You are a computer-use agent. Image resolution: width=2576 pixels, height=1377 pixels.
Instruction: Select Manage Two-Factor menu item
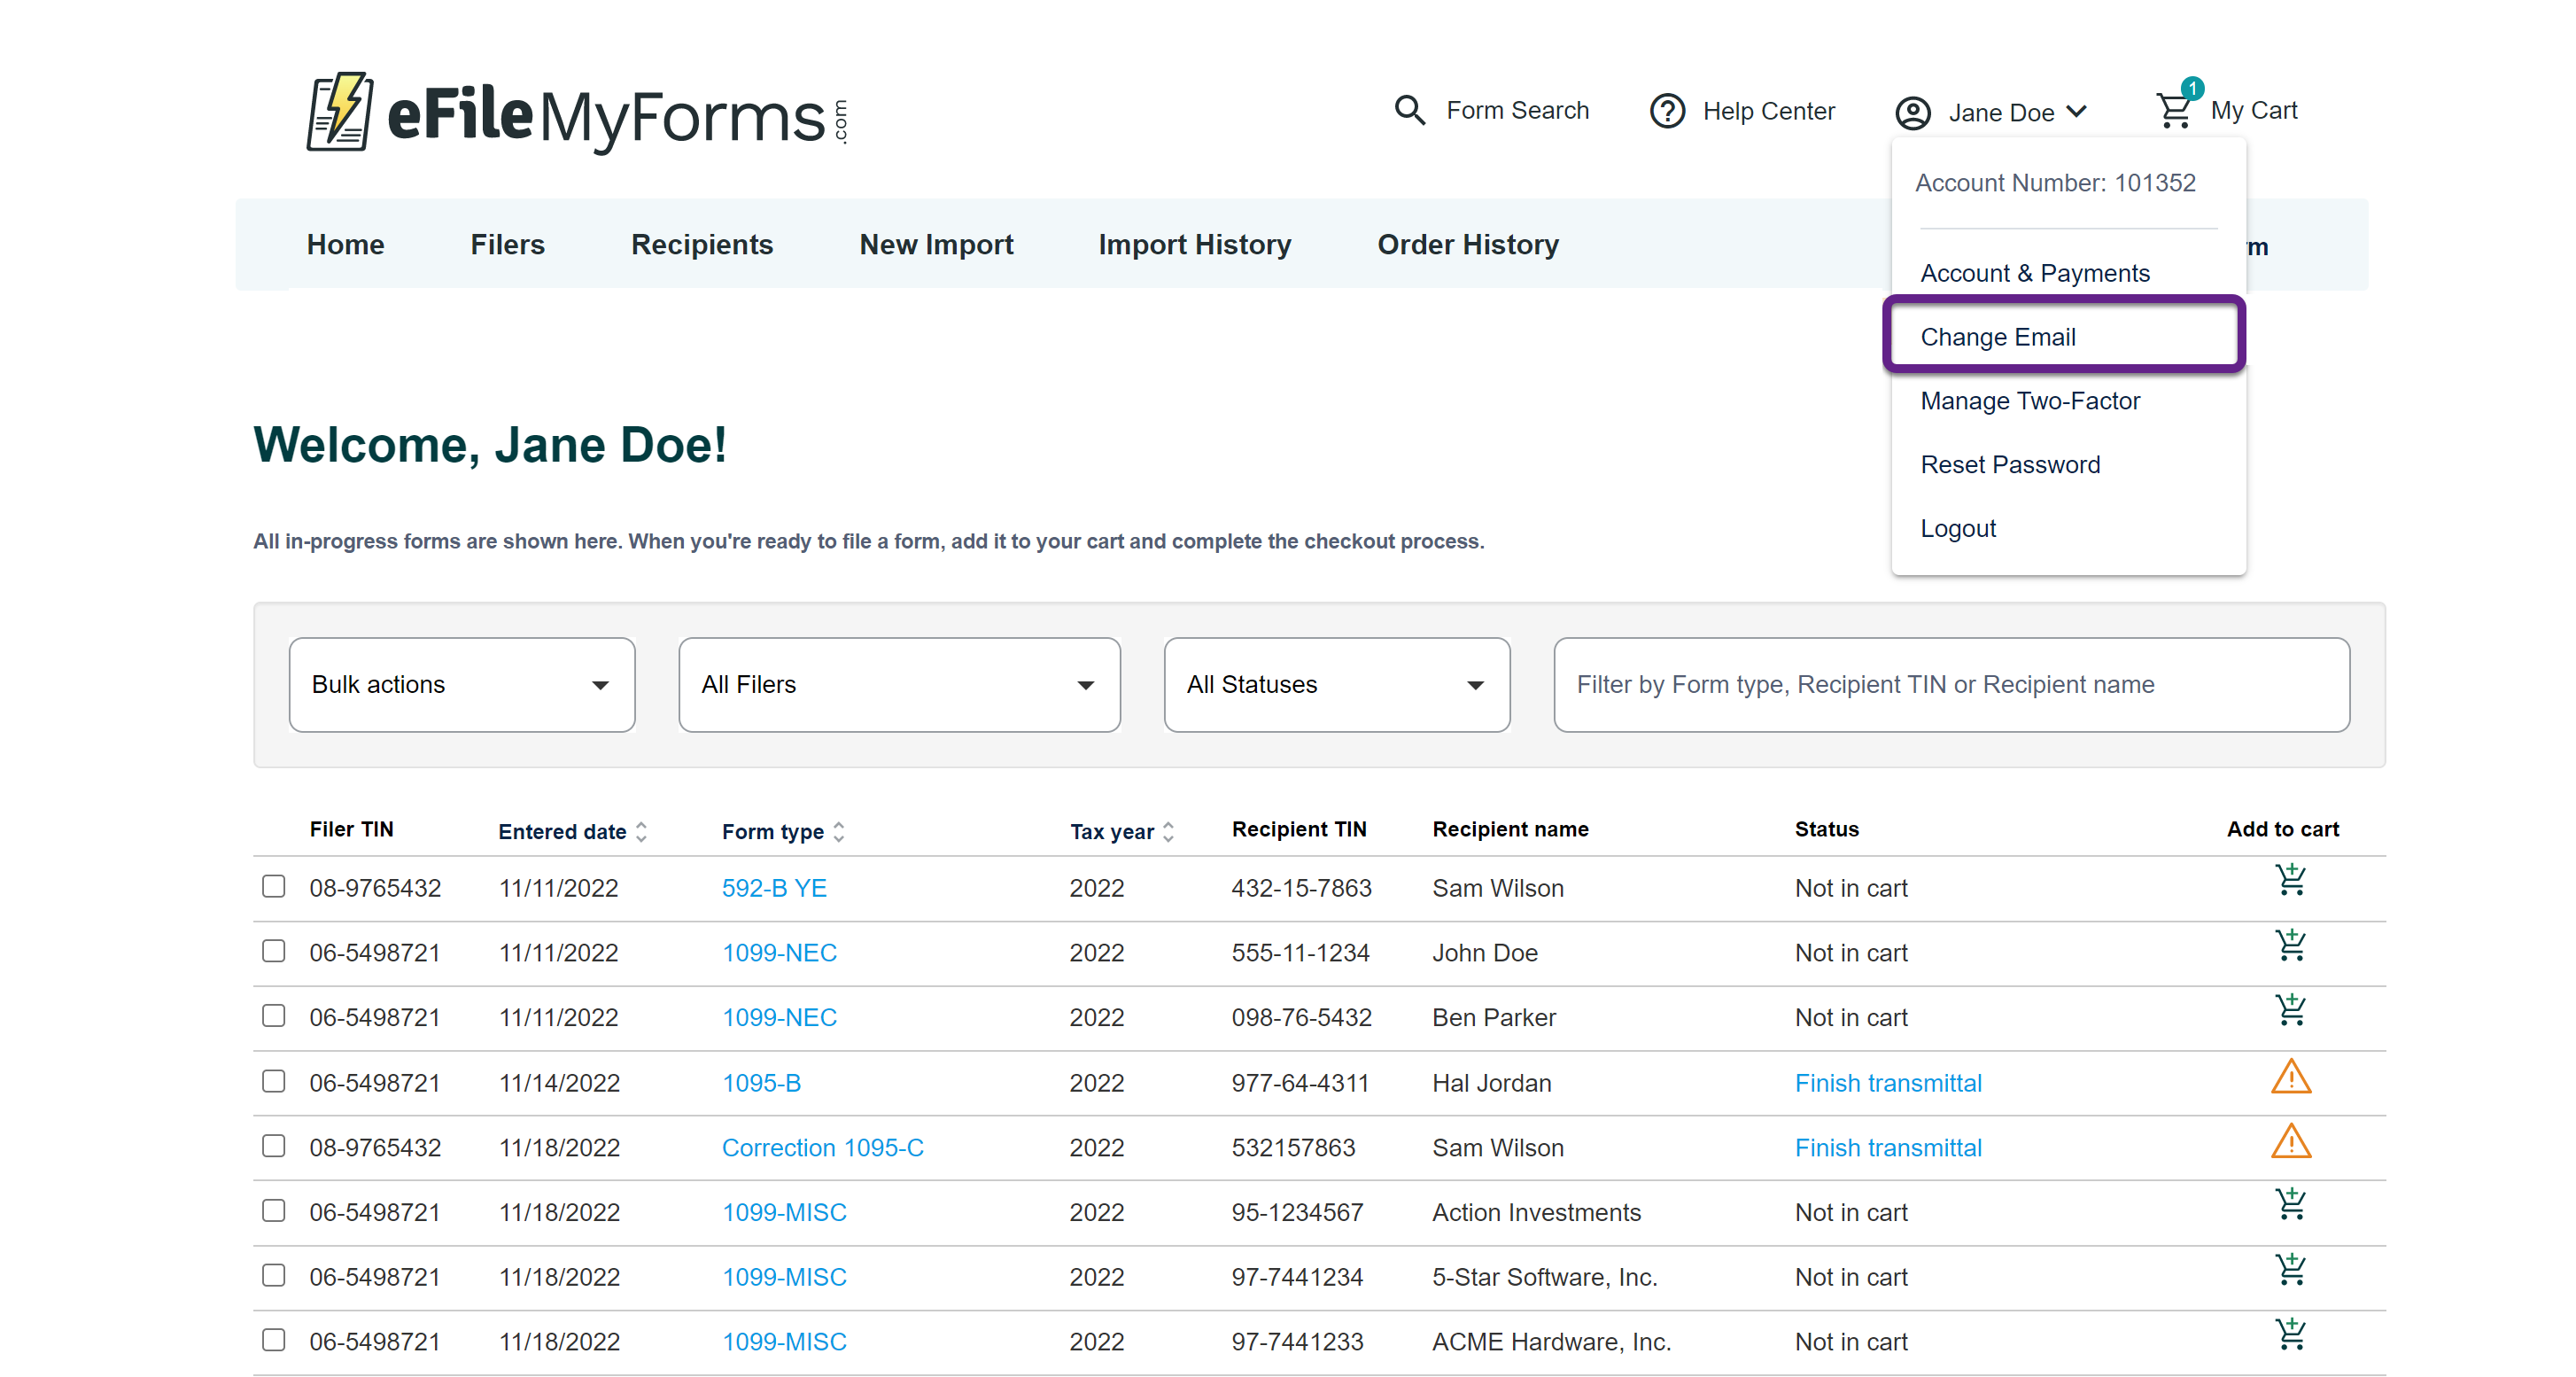point(2029,401)
